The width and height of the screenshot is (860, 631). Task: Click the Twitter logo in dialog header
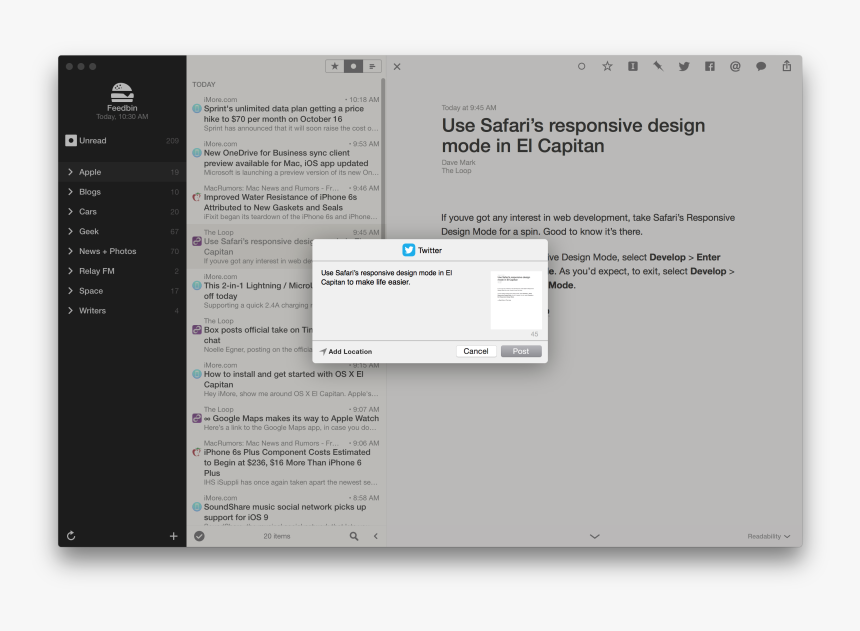[x=409, y=250]
